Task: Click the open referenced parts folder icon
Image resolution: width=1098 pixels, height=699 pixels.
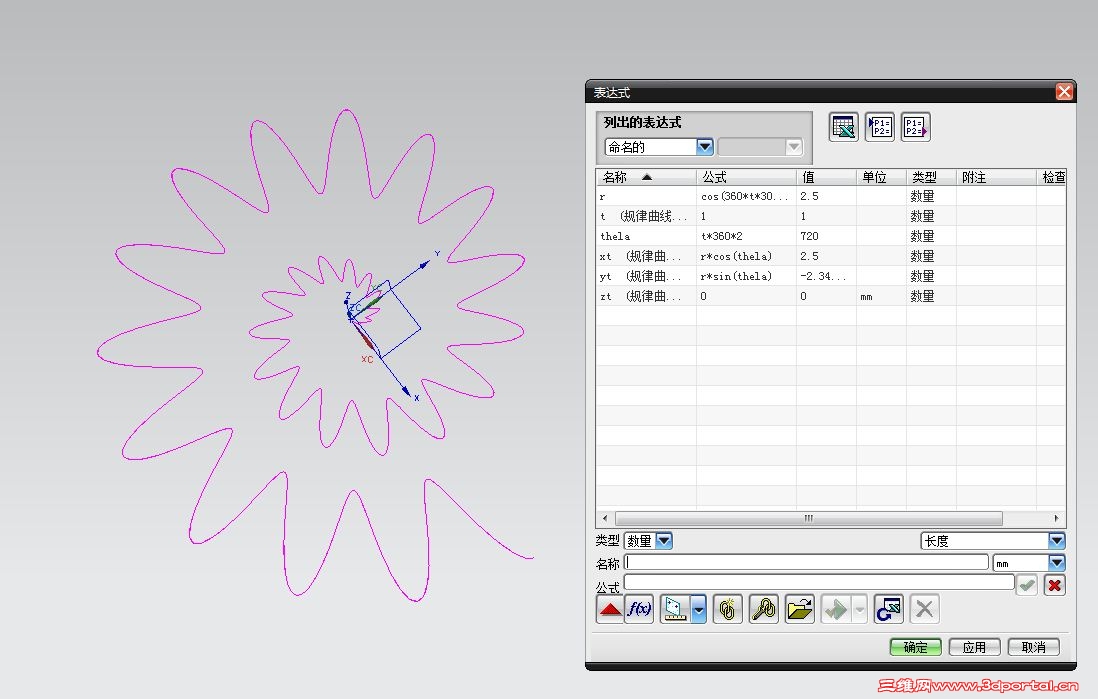Action: 800,609
